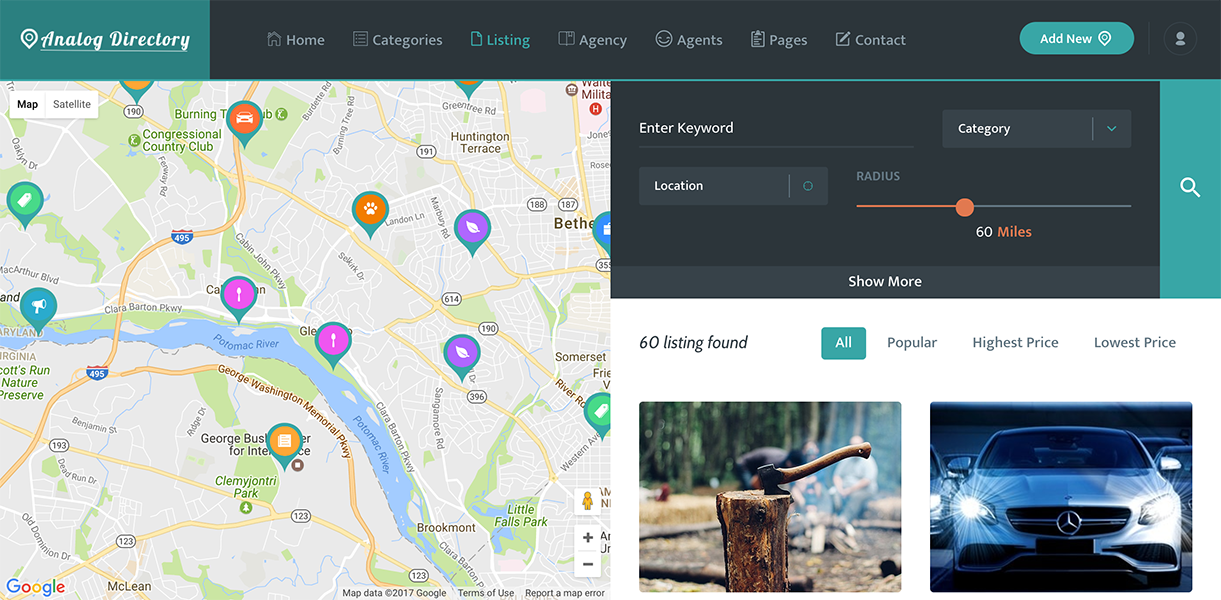Click Report a map error link
The width and height of the screenshot is (1221, 600).
coord(565,593)
